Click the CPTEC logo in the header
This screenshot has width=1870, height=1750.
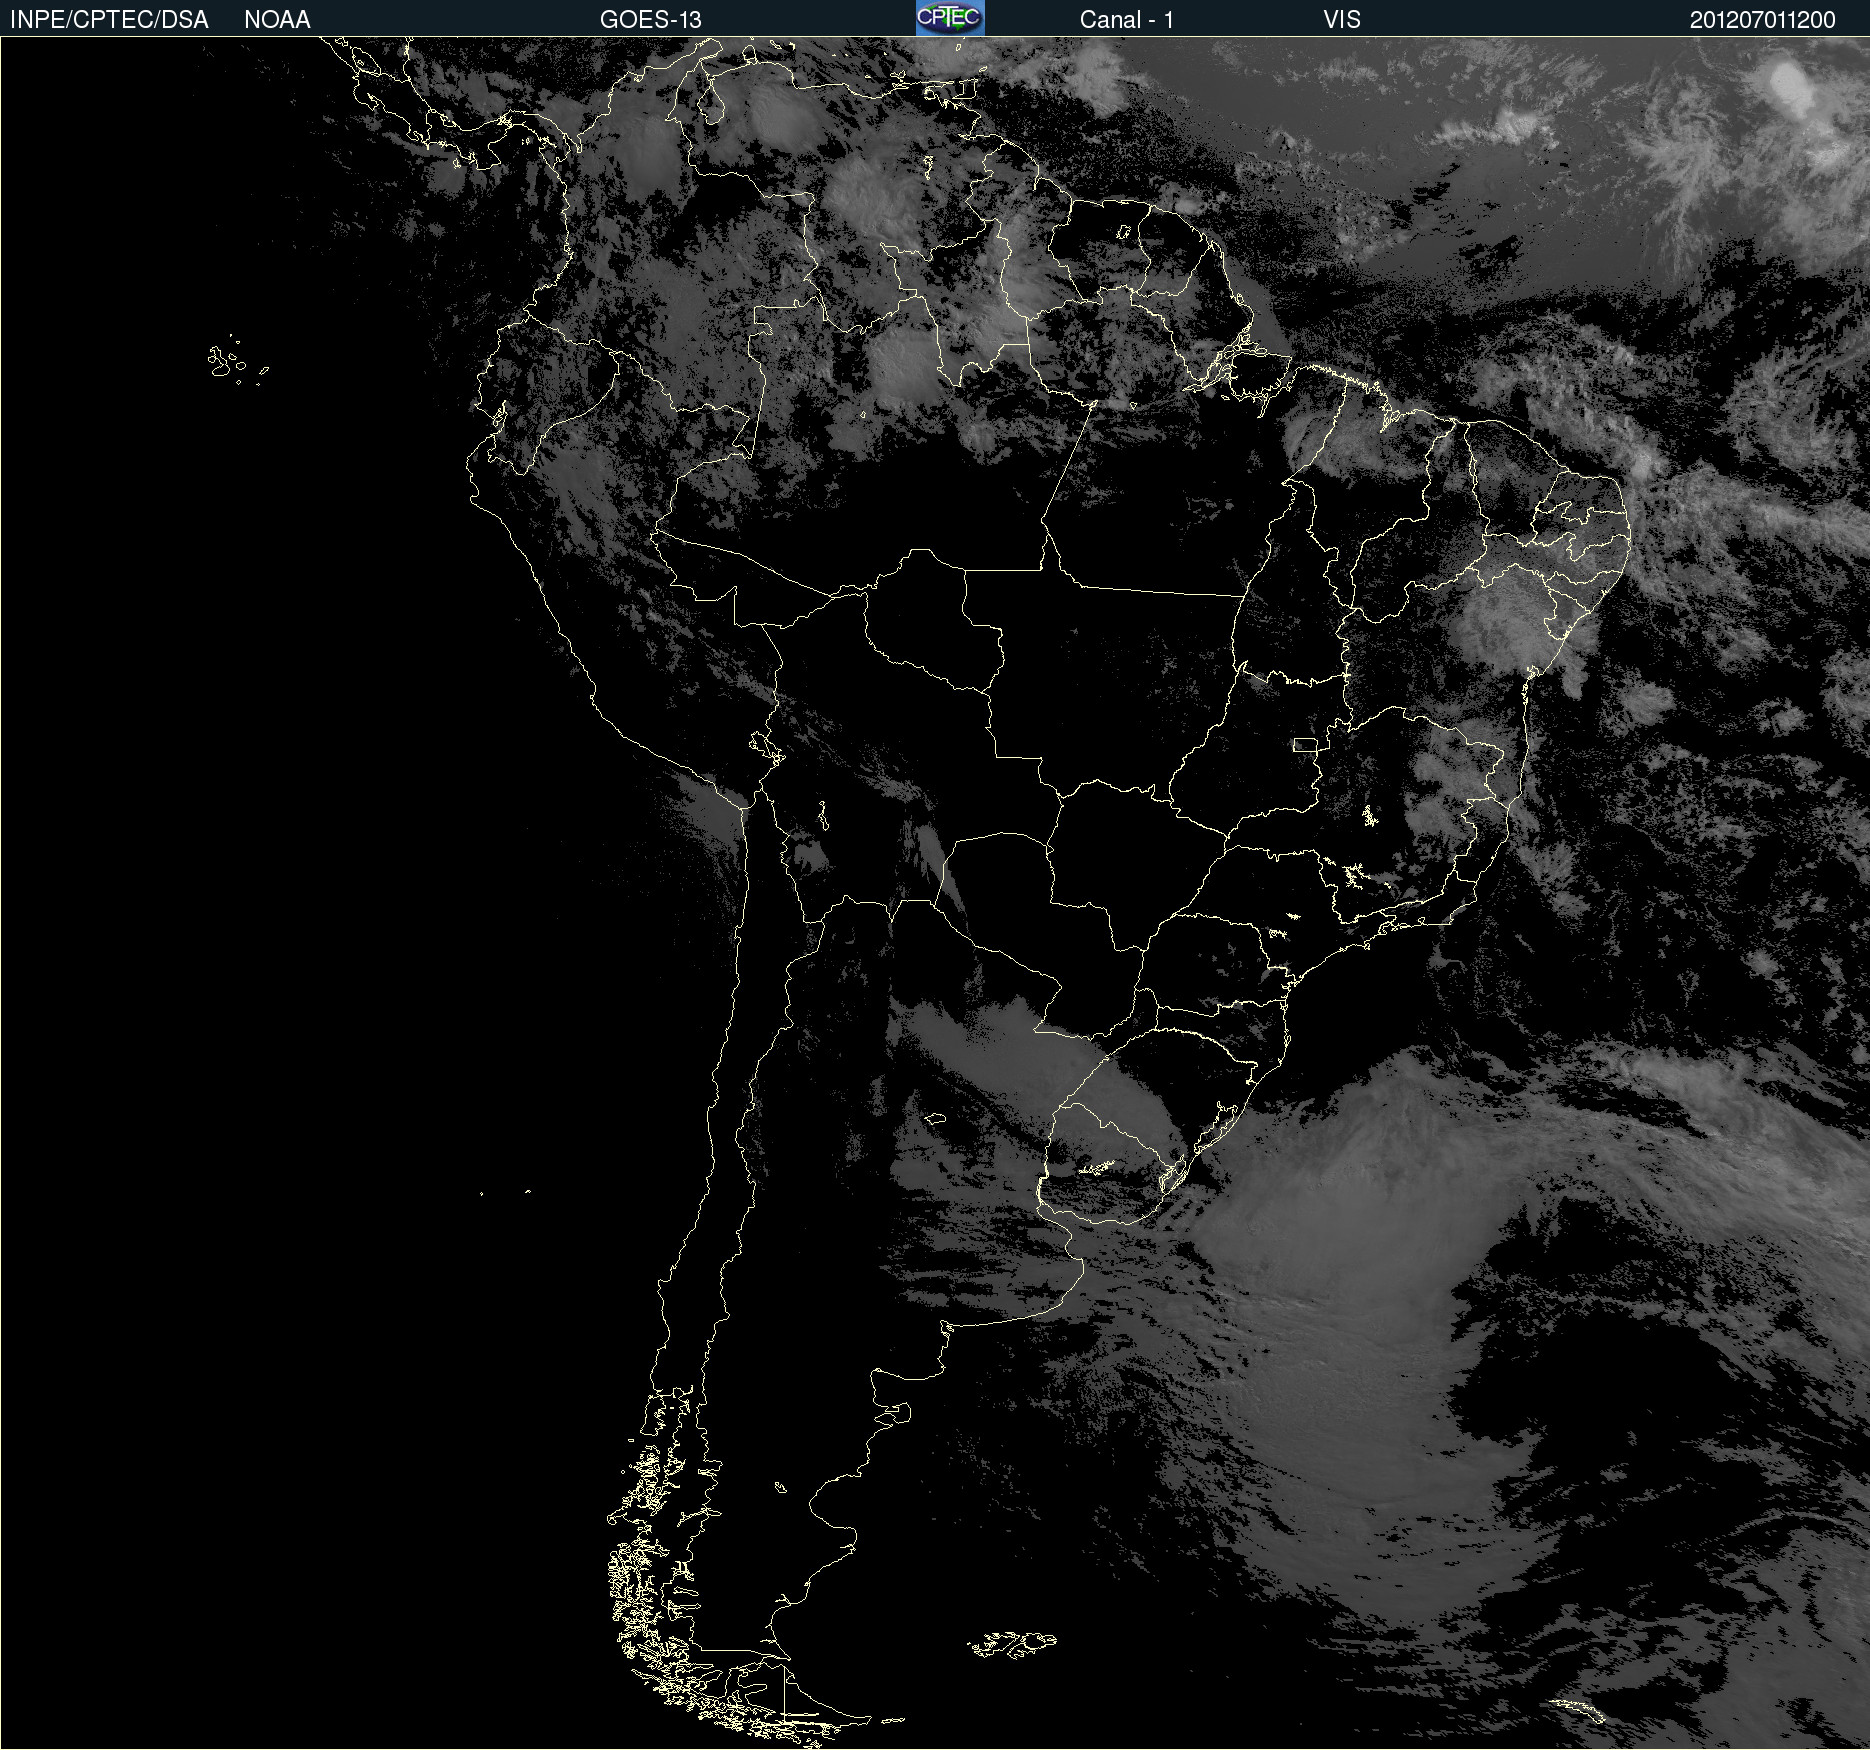click(950, 18)
